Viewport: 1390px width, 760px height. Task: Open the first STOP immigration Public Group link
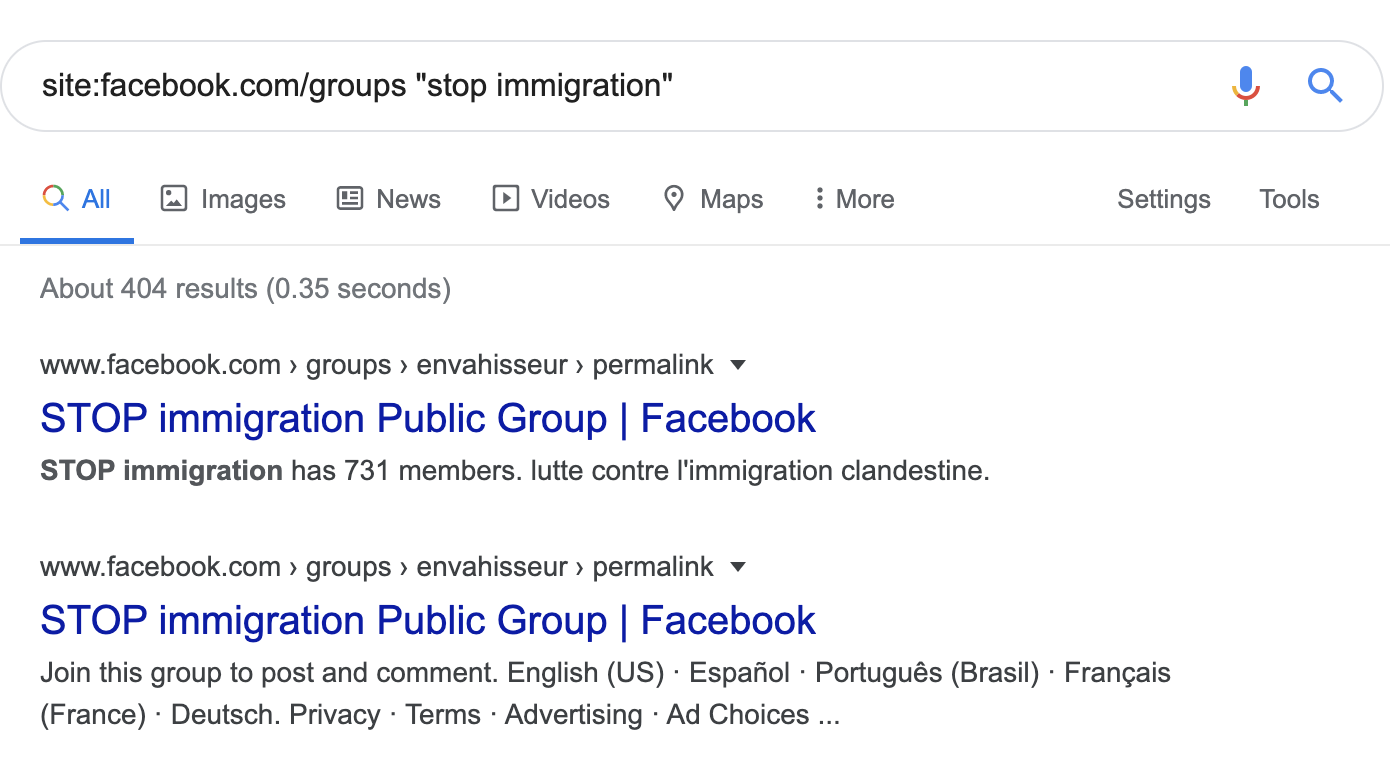coord(428,419)
